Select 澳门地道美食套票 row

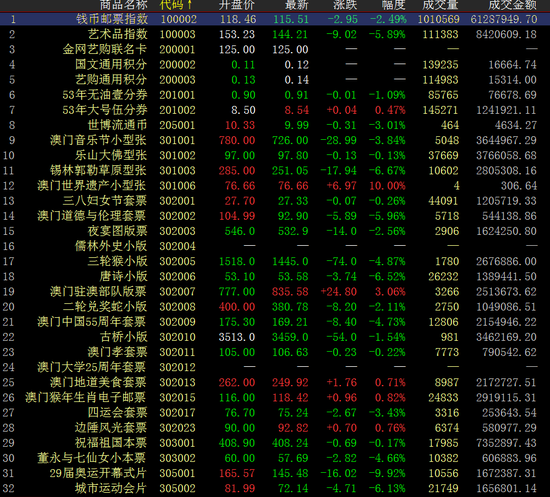pos(275,382)
